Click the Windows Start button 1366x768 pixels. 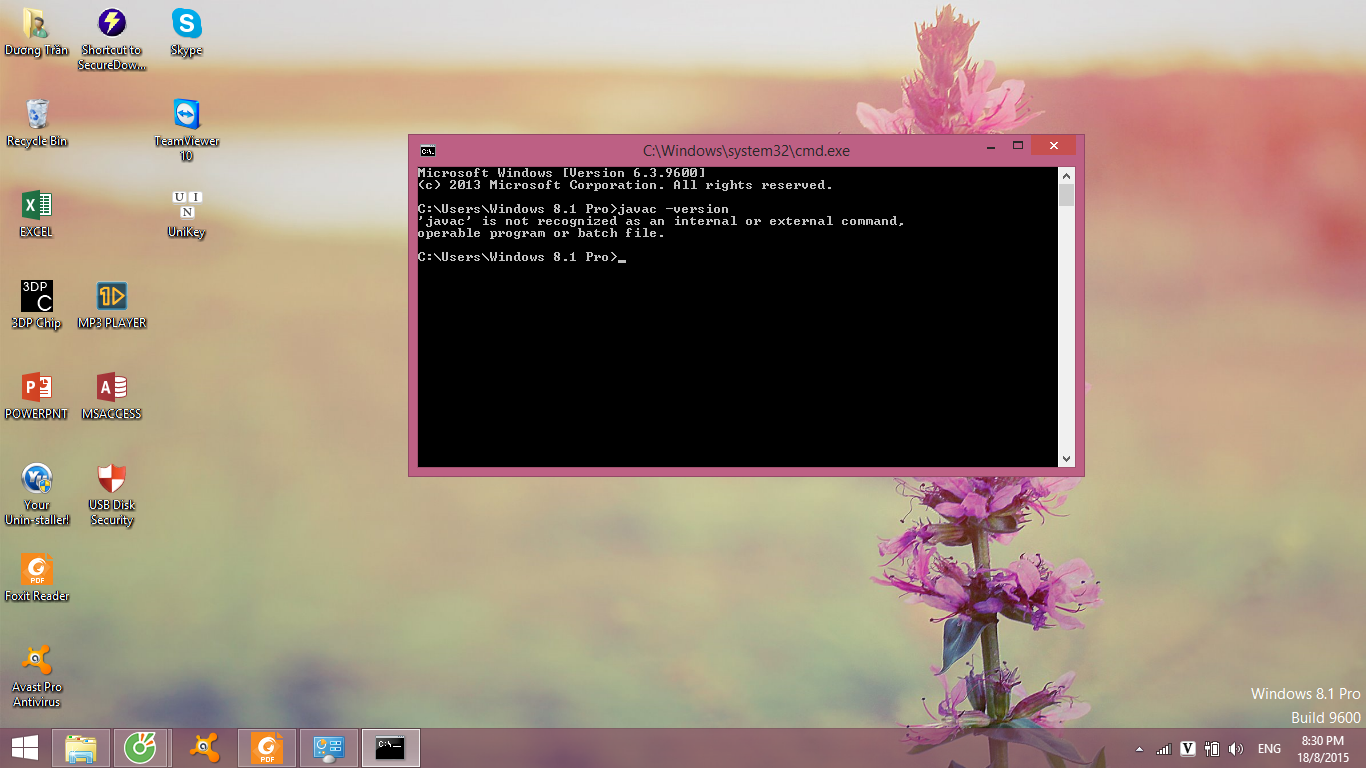(24, 748)
